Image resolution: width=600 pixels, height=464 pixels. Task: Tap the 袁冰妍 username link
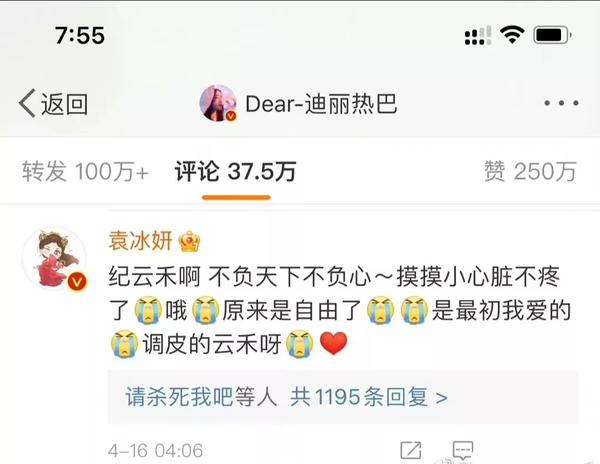point(140,241)
